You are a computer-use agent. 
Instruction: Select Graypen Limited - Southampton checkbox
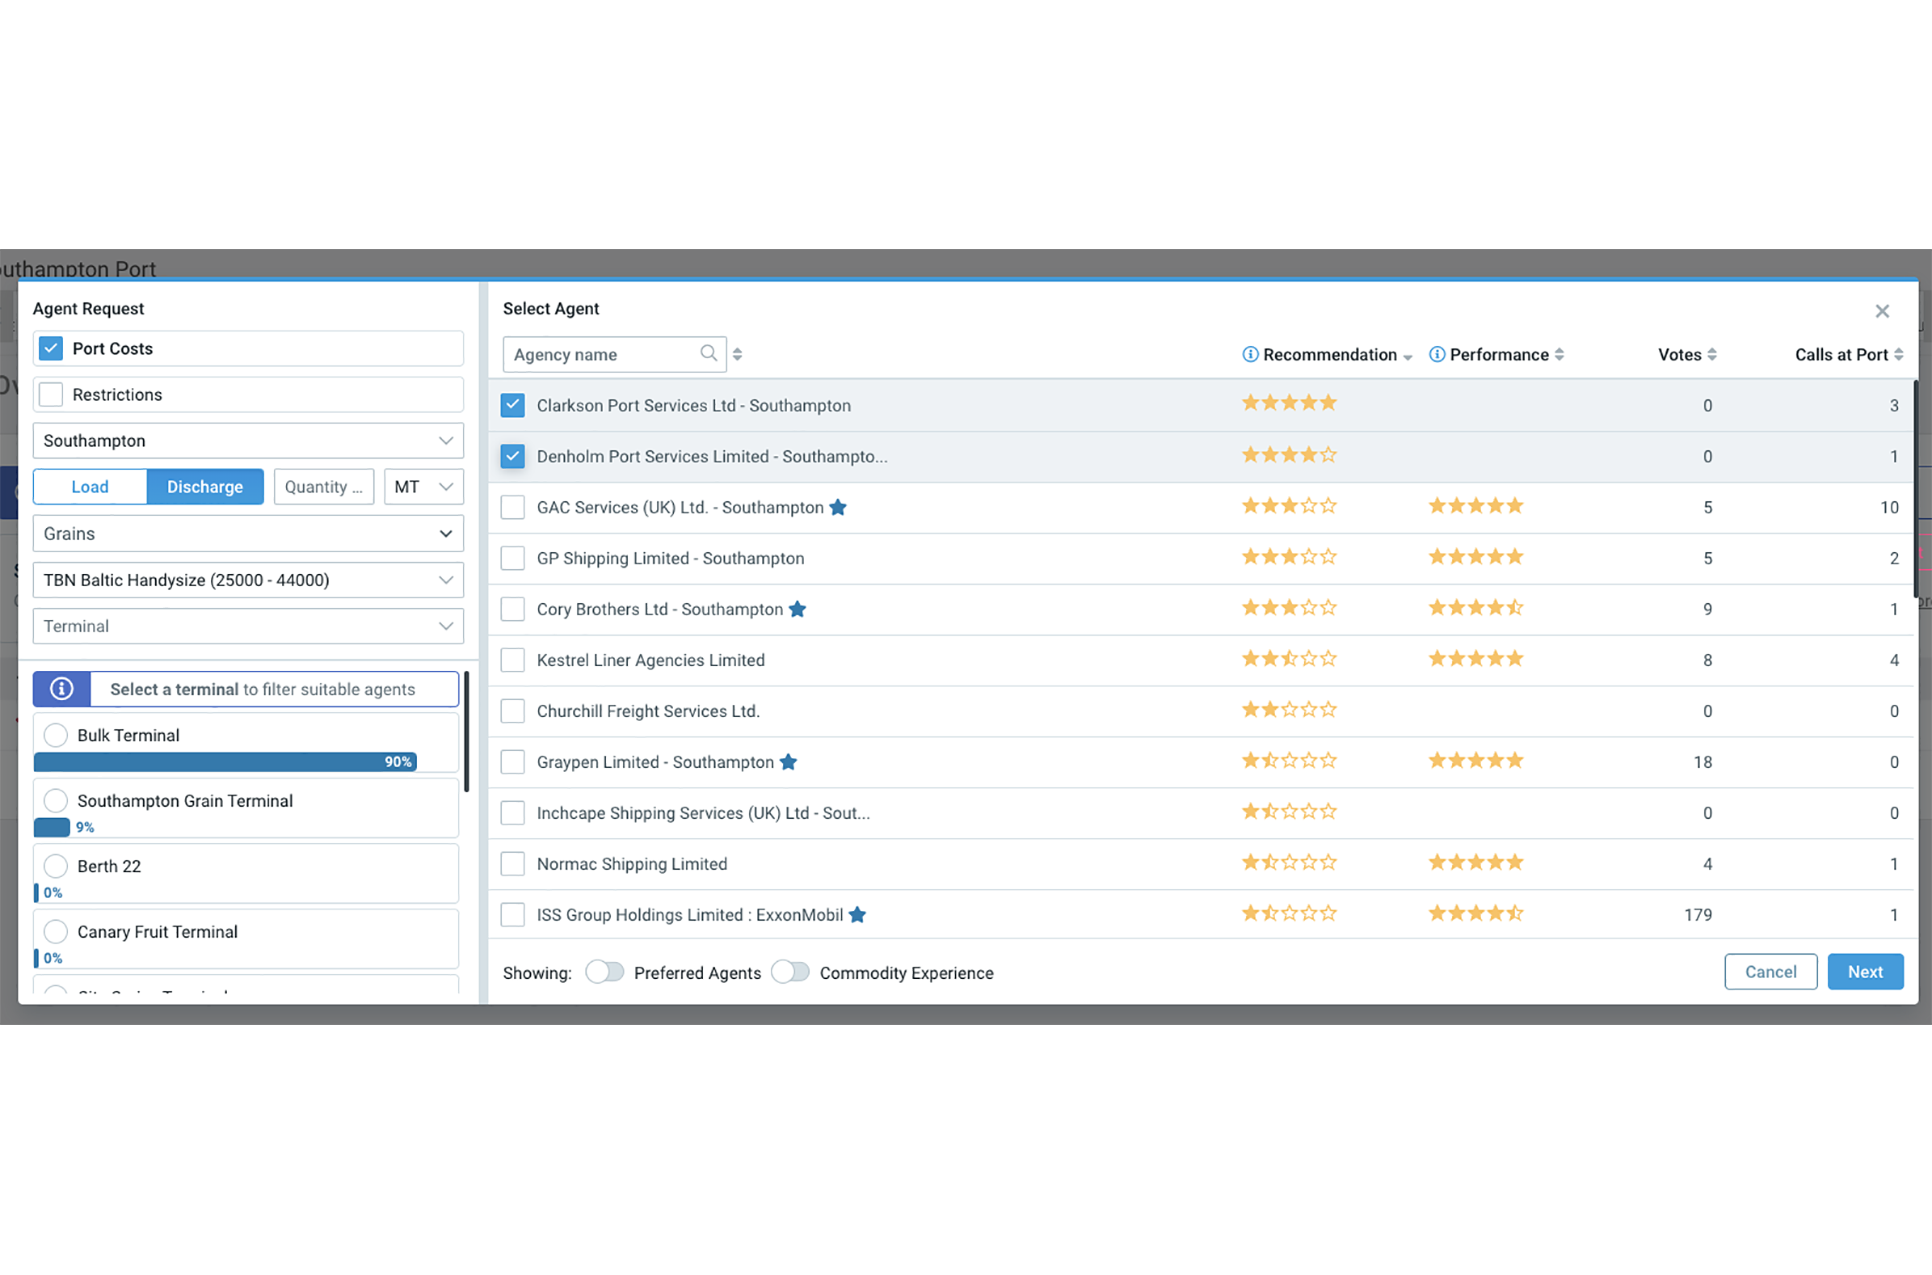pos(512,762)
